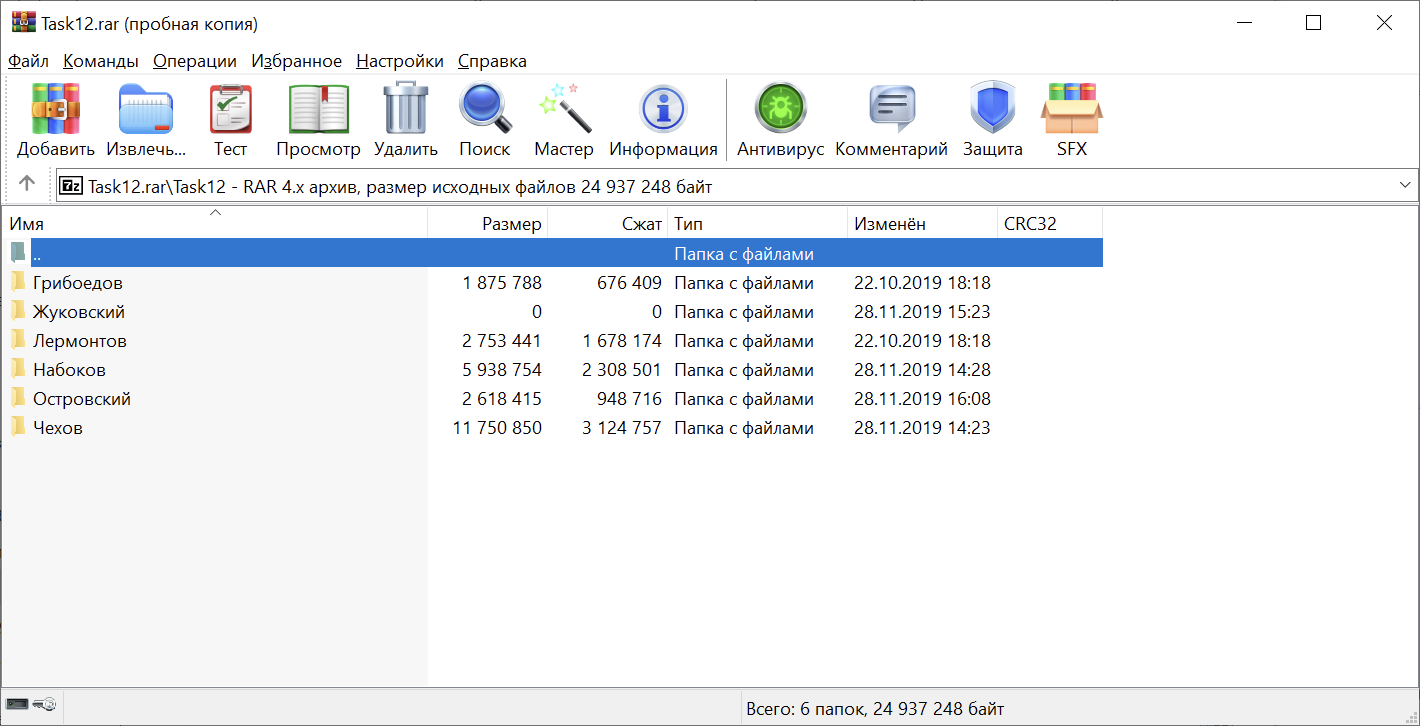Select the Островский folder name
Image resolution: width=1420 pixels, height=726 pixels.
tap(82, 399)
